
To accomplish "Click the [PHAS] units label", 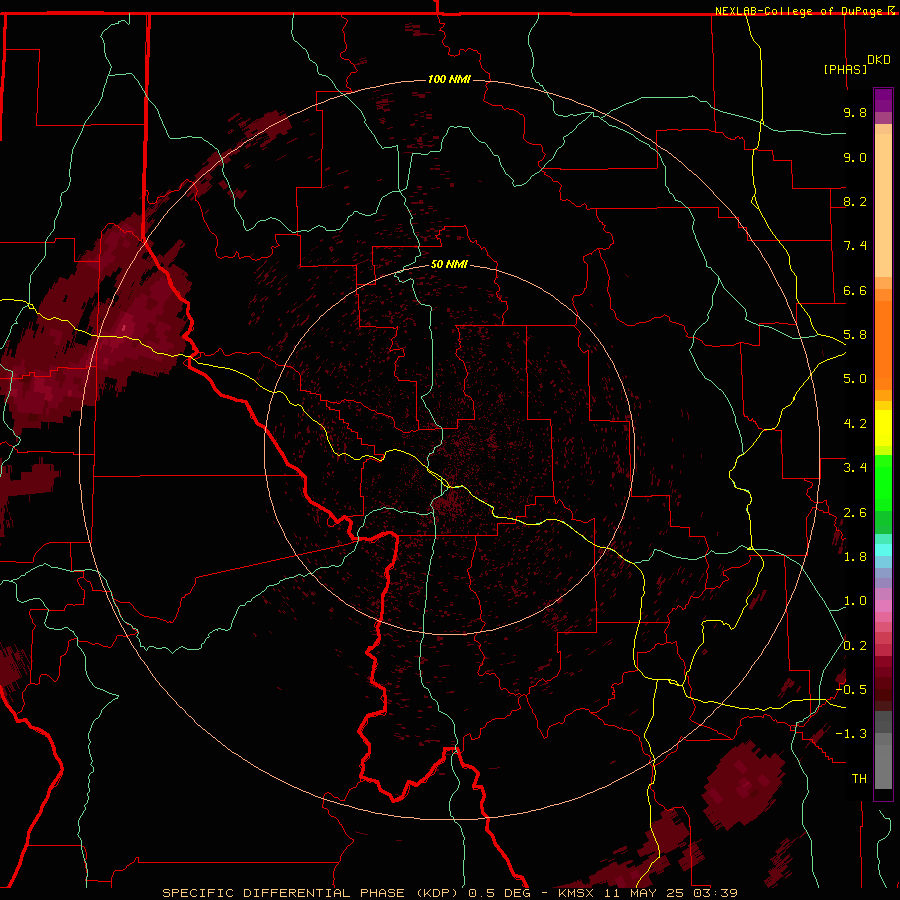I will [845, 70].
